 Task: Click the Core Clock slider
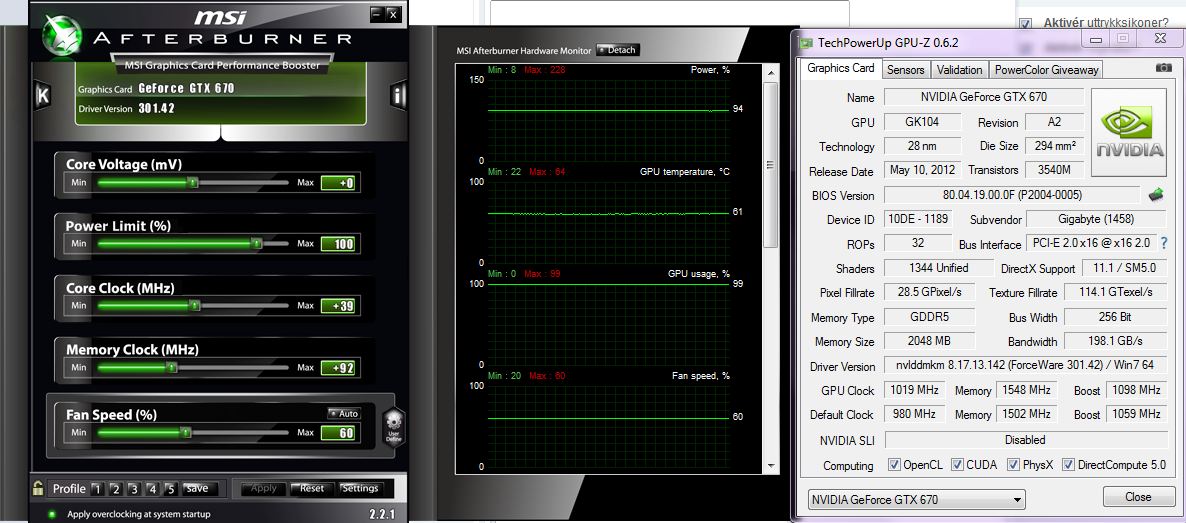click(193, 306)
